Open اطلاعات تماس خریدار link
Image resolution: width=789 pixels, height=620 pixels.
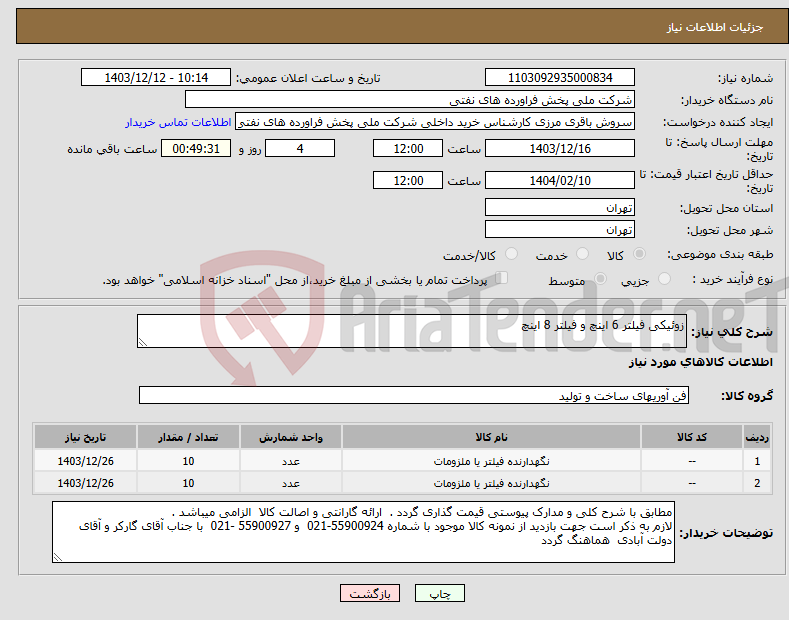point(178,122)
